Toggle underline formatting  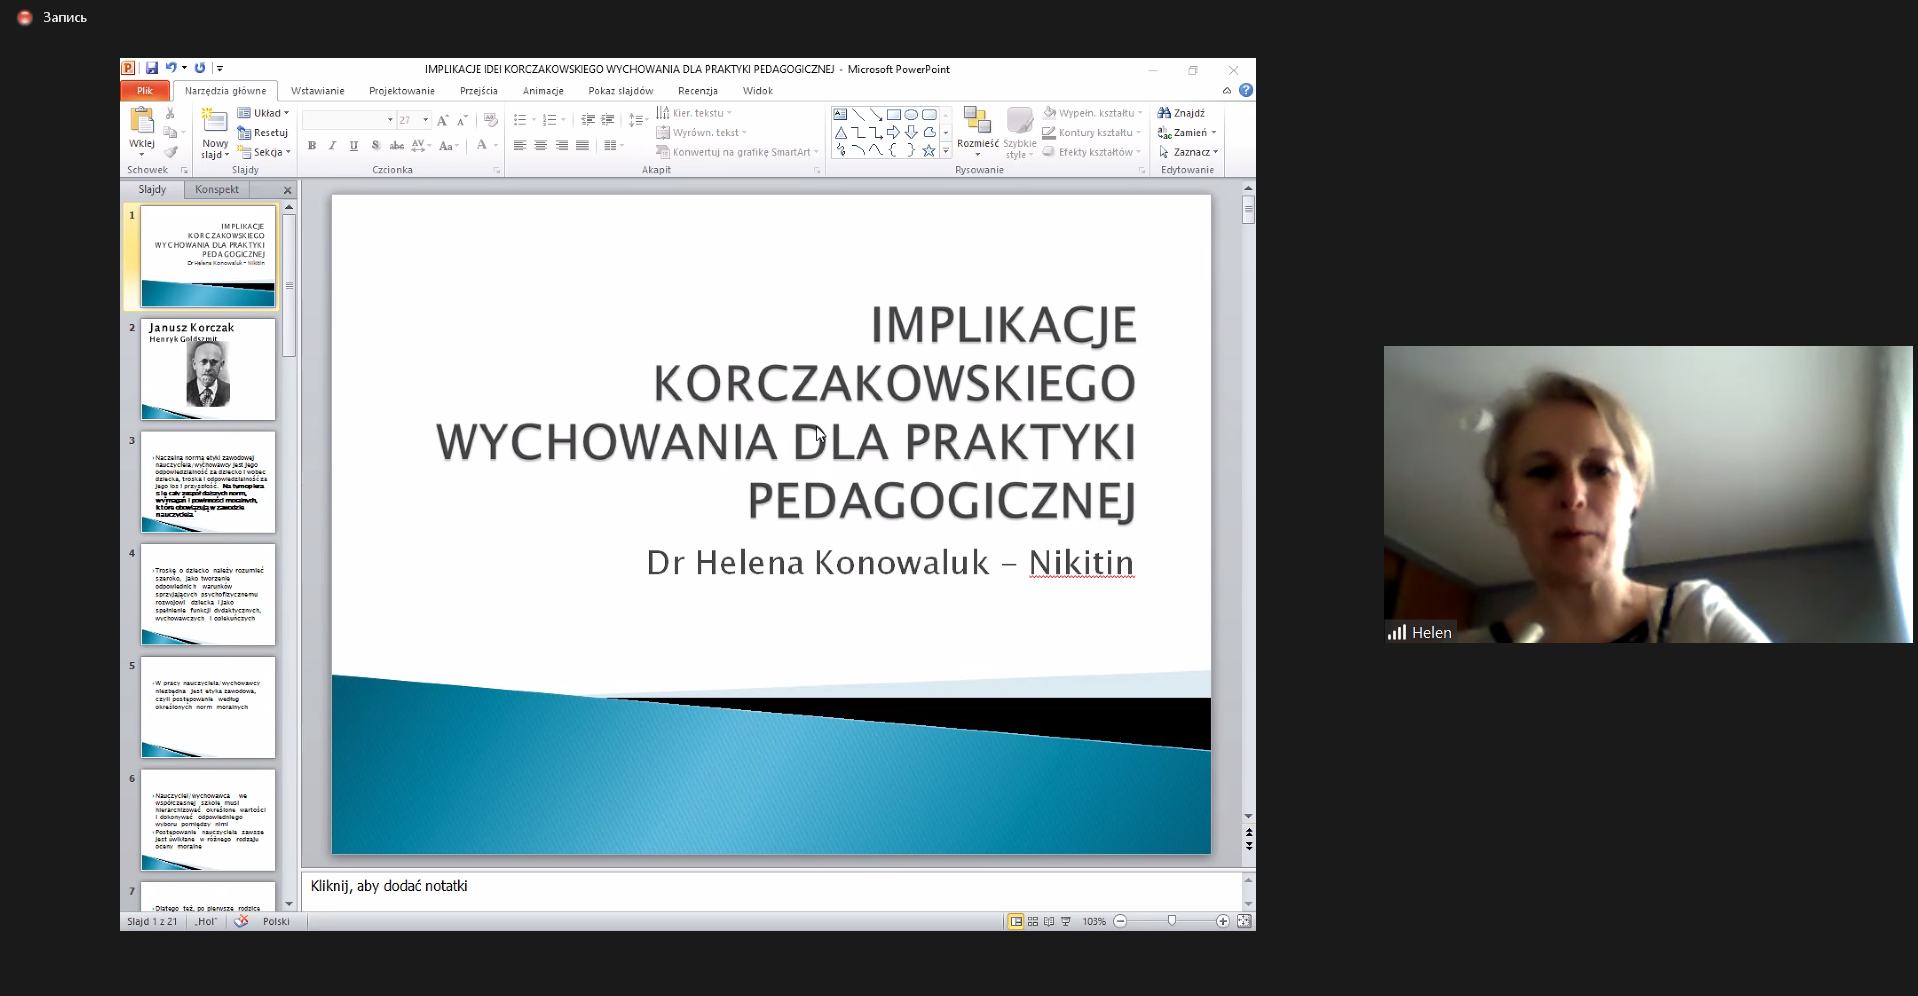tap(354, 146)
